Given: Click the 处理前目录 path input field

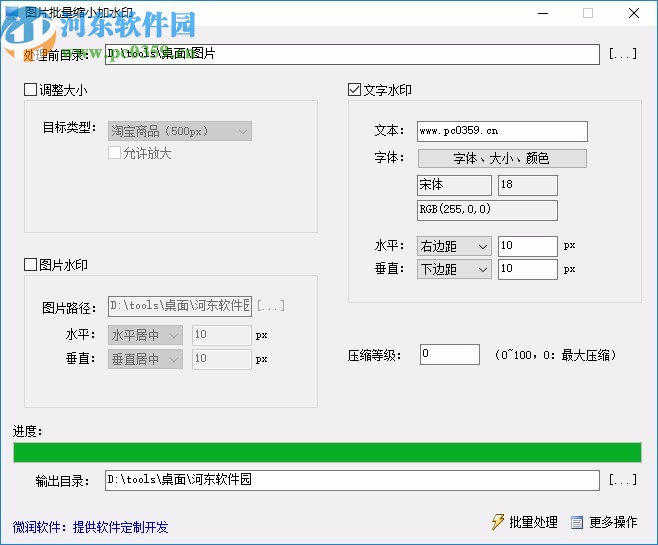Looking at the screenshot, I should click(352, 54).
